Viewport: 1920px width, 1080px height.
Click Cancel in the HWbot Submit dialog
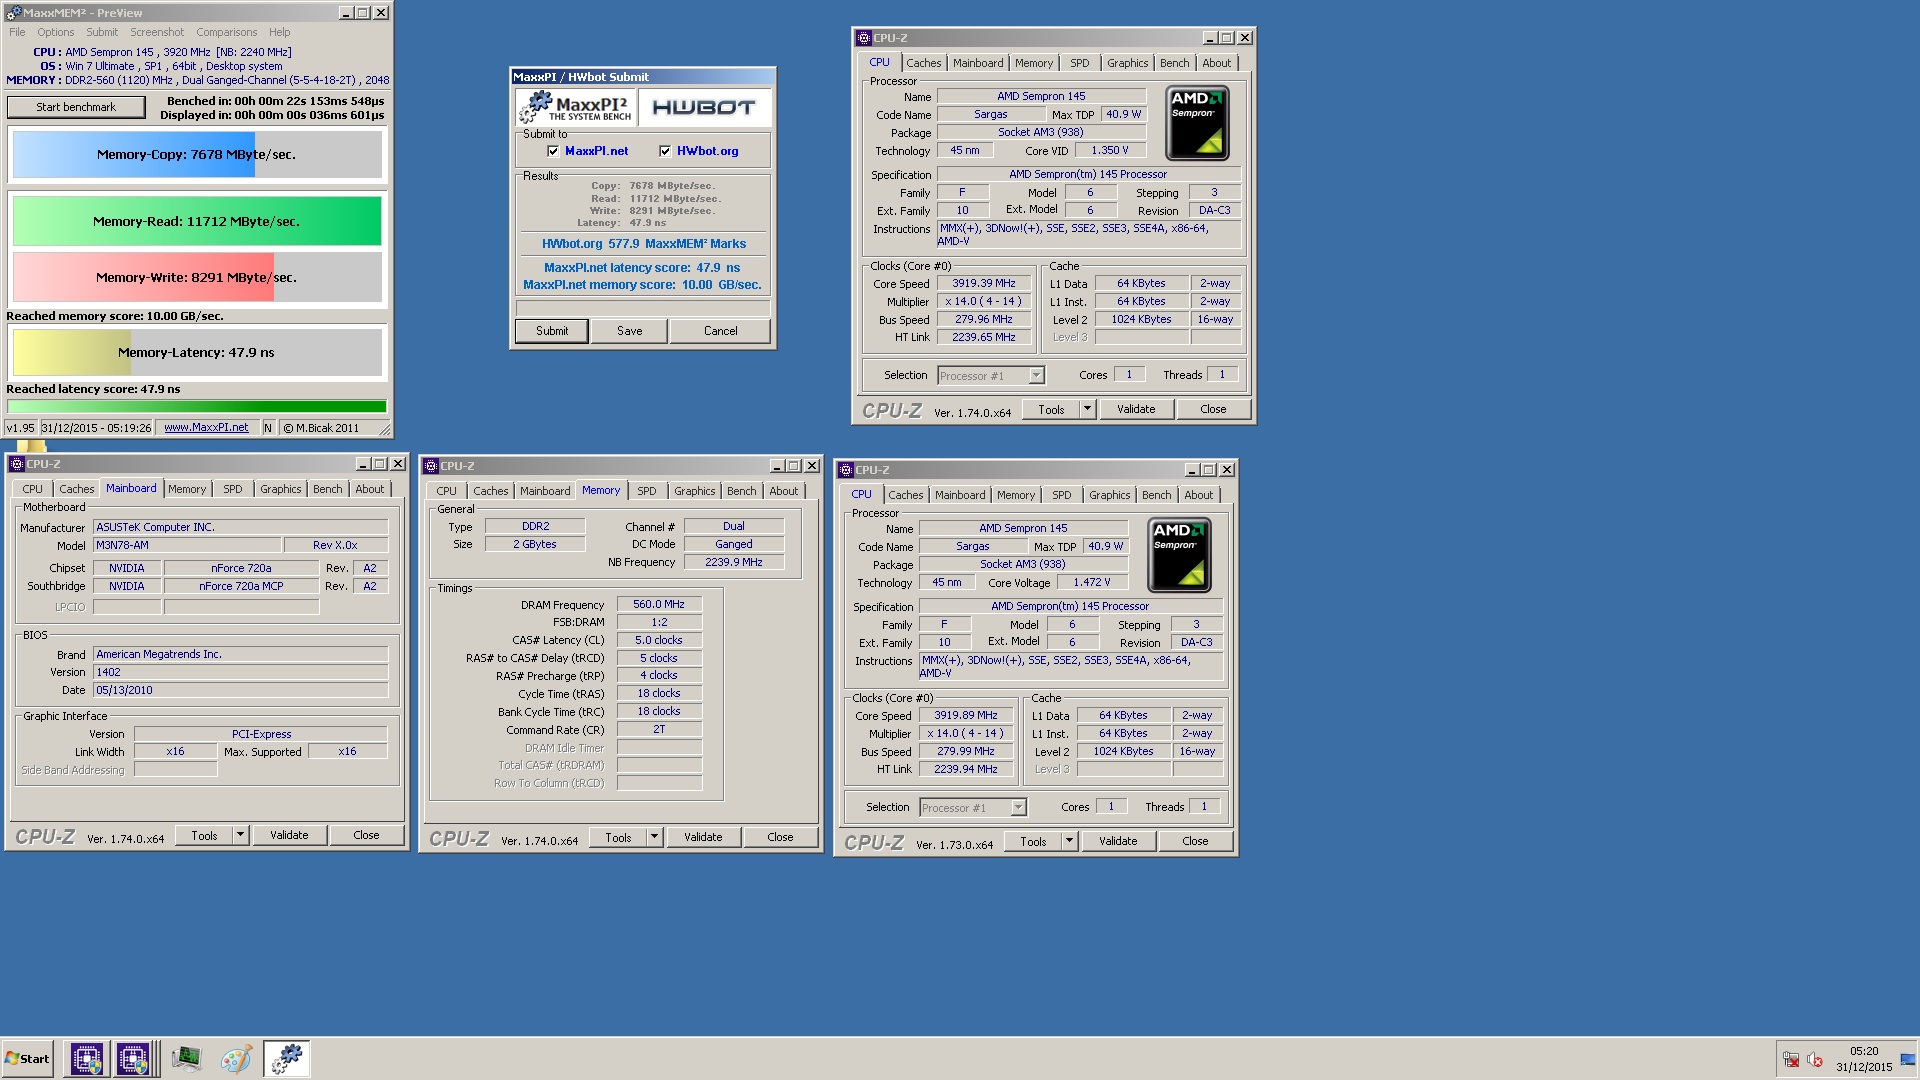(721, 331)
